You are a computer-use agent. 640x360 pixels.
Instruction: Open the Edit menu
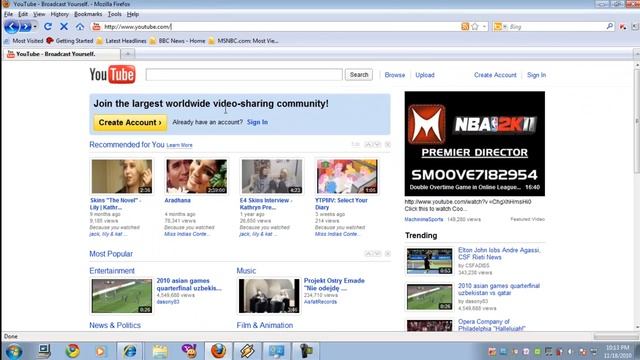pyautogui.click(x=23, y=14)
